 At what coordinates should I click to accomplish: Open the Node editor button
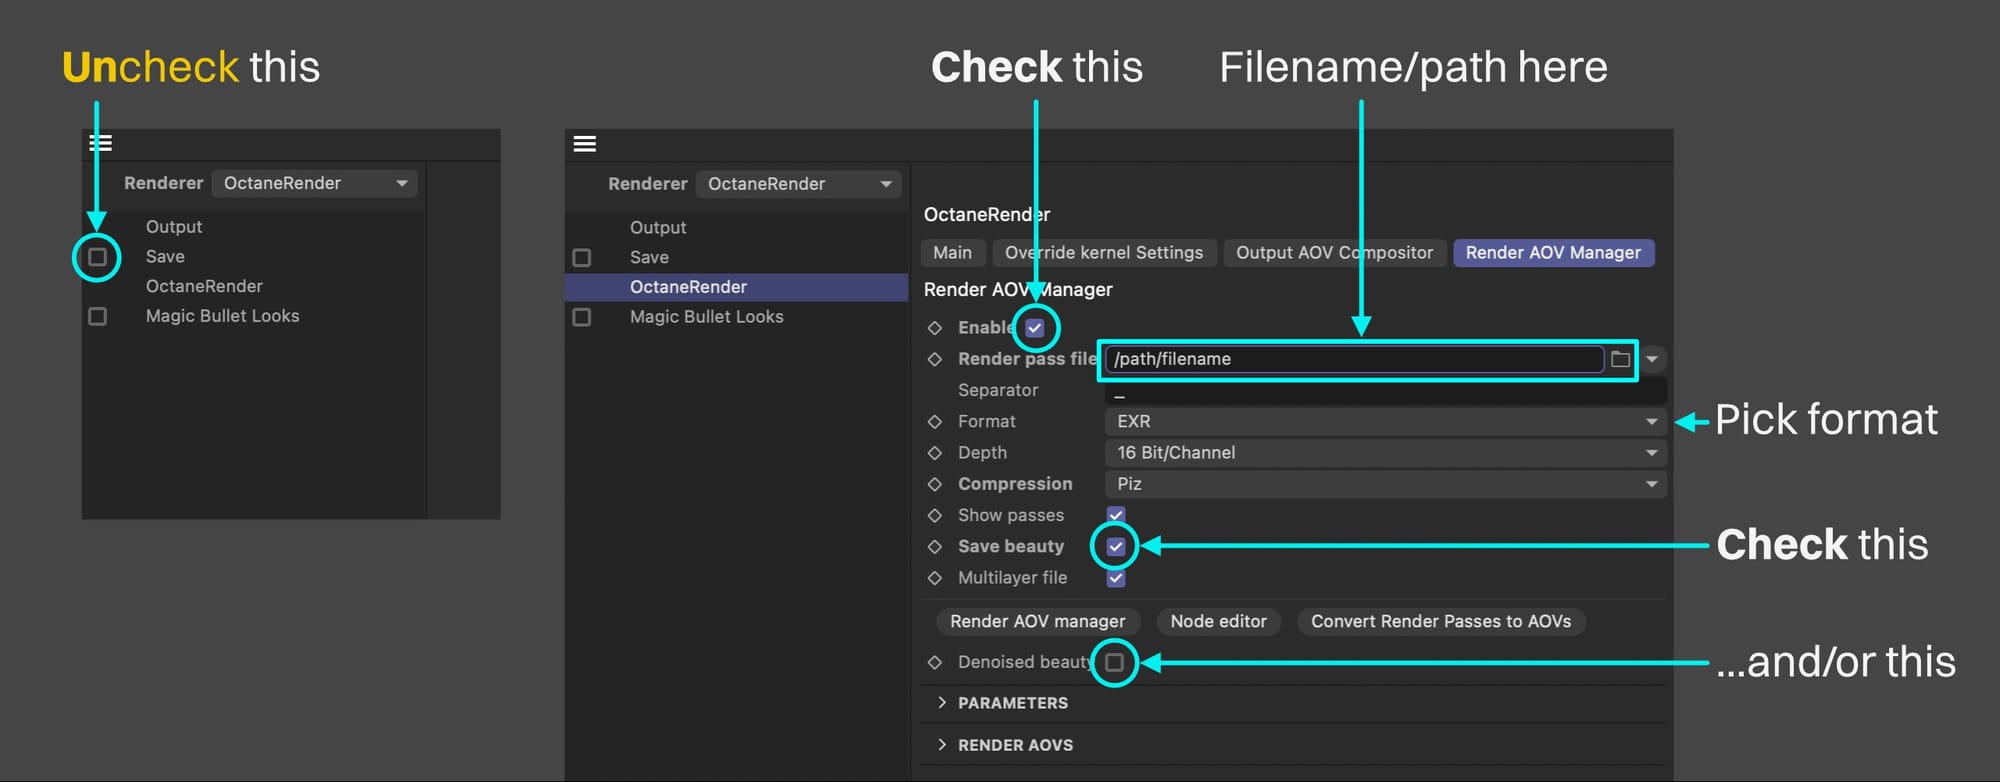(x=1218, y=621)
